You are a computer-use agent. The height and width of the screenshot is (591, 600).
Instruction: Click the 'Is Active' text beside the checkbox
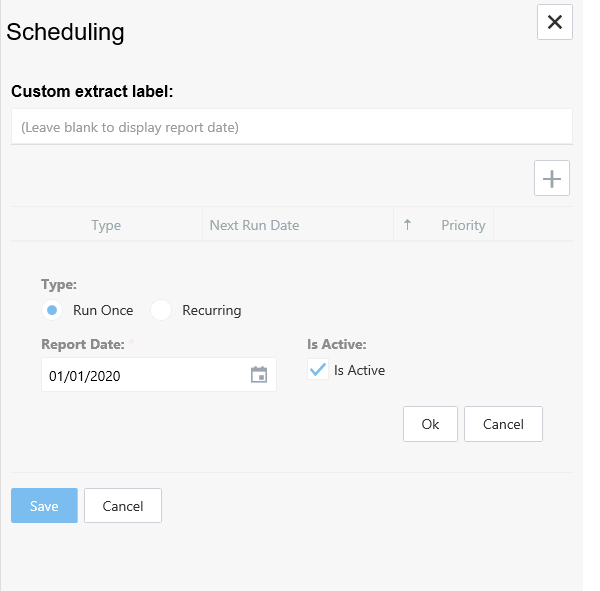point(359,370)
